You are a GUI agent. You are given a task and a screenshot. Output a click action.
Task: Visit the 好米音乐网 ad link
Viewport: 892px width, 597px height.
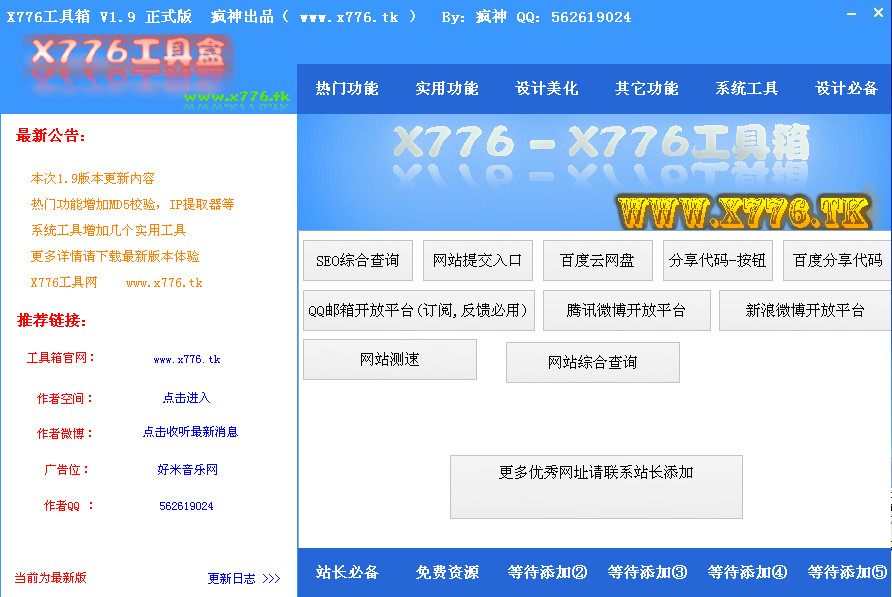[x=187, y=470]
